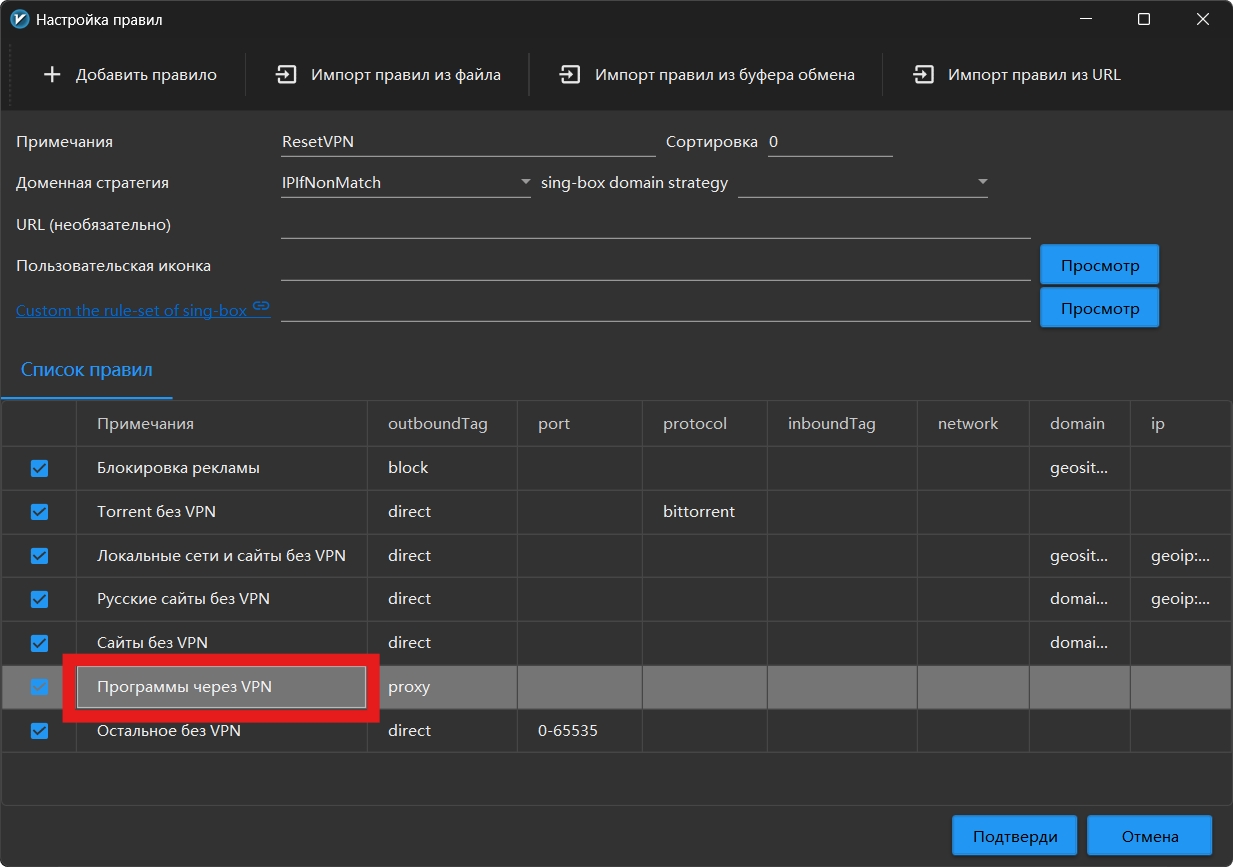Viewport: 1233px width, 867px height.
Task: Click the outboundTag column header
Action: pos(438,424)
